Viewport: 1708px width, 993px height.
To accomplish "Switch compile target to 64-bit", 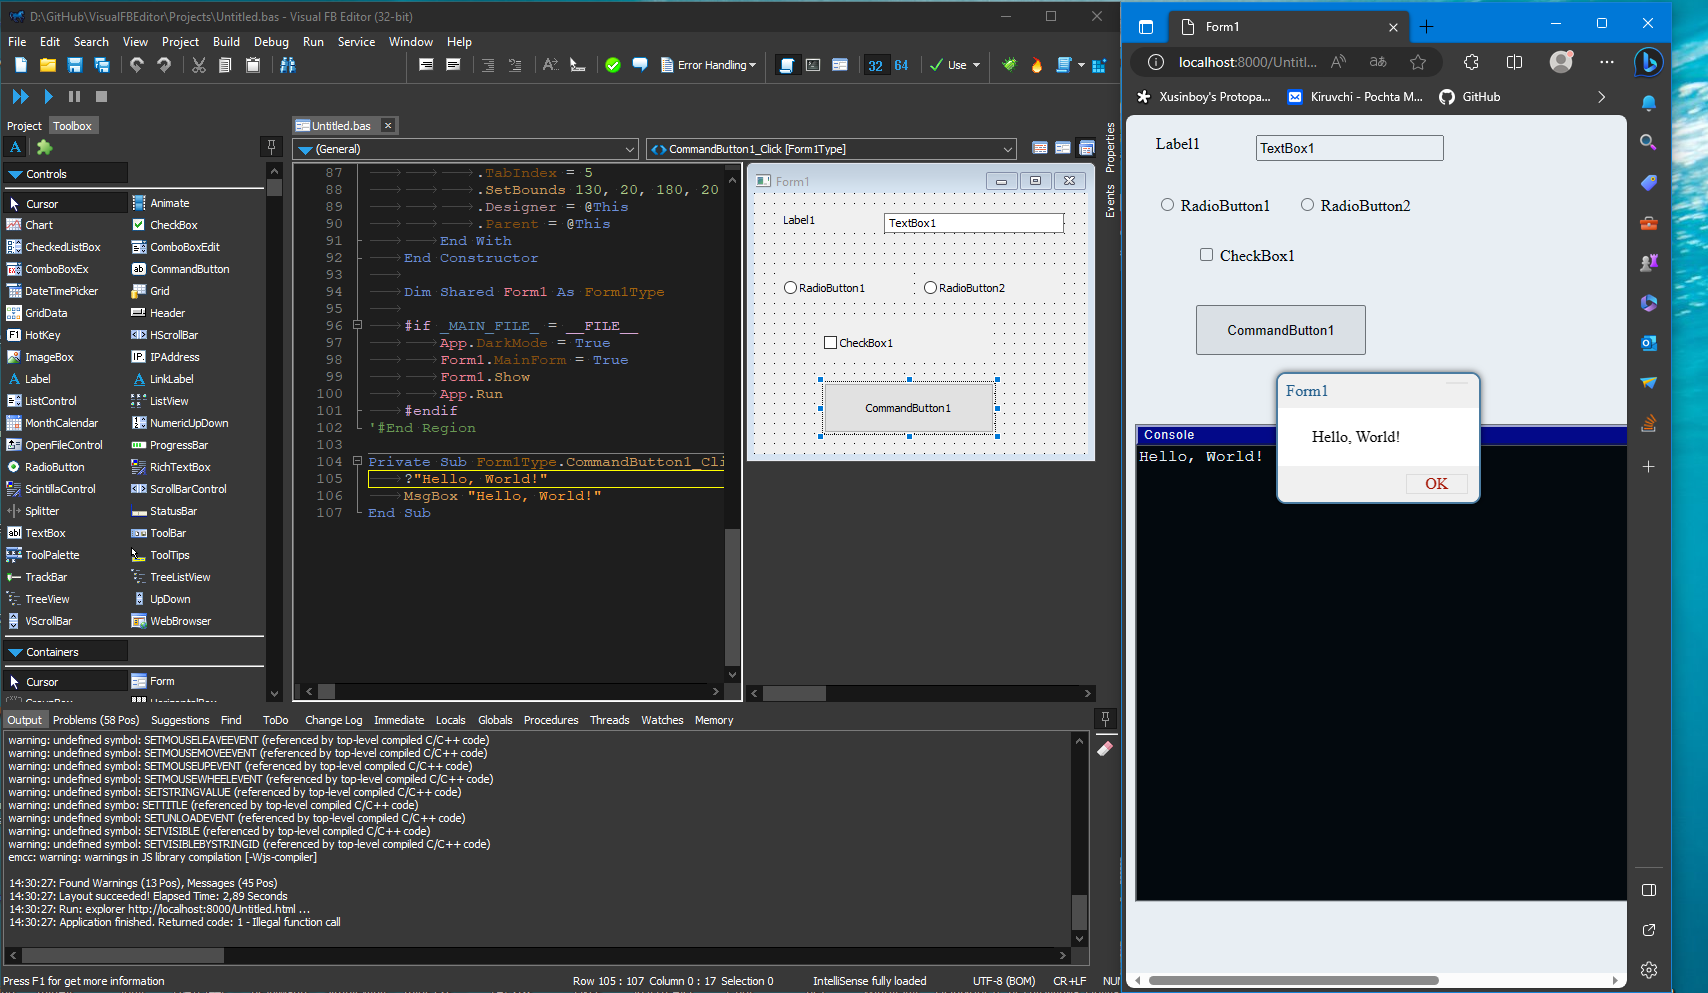I will (x=903, y=64).
